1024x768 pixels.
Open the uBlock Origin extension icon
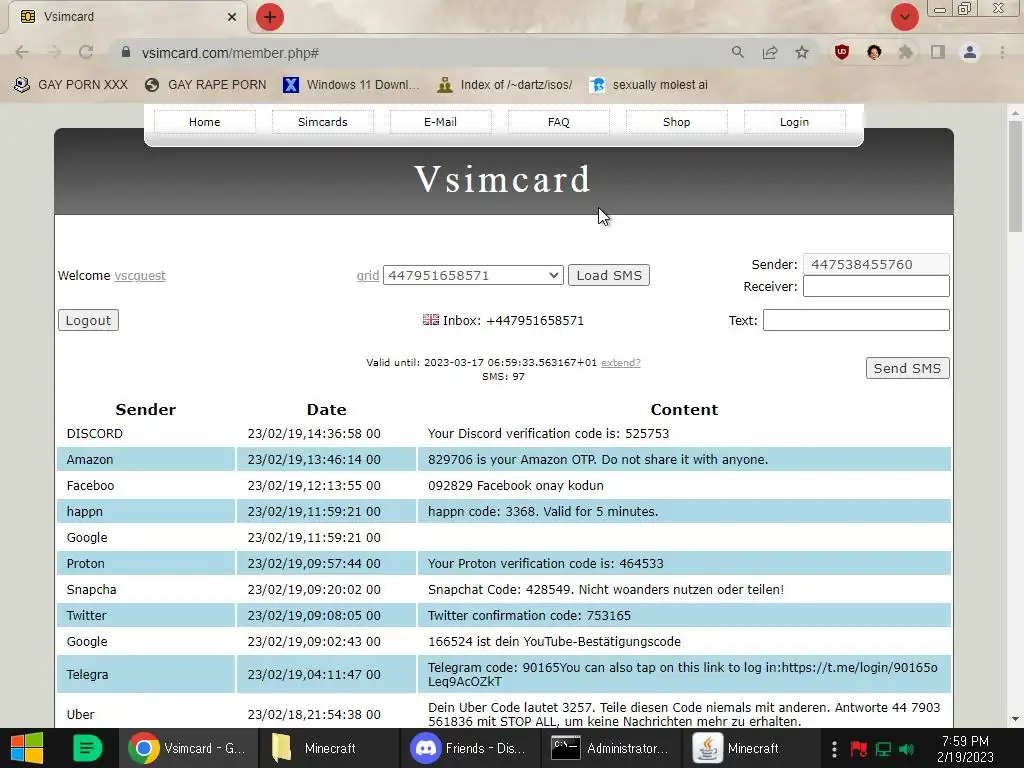[x=842, y=52]
